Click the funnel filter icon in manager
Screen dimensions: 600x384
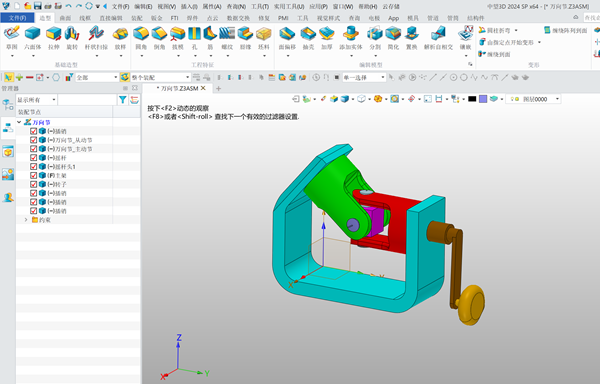122,100
